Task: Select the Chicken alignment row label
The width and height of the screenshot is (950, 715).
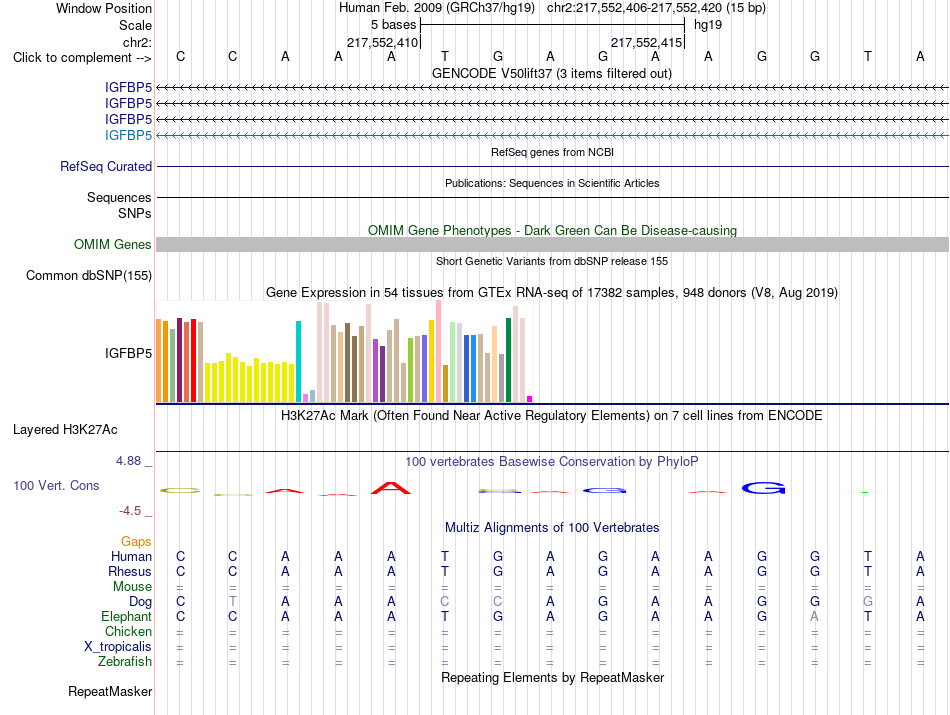Action: tap(128, 631)
